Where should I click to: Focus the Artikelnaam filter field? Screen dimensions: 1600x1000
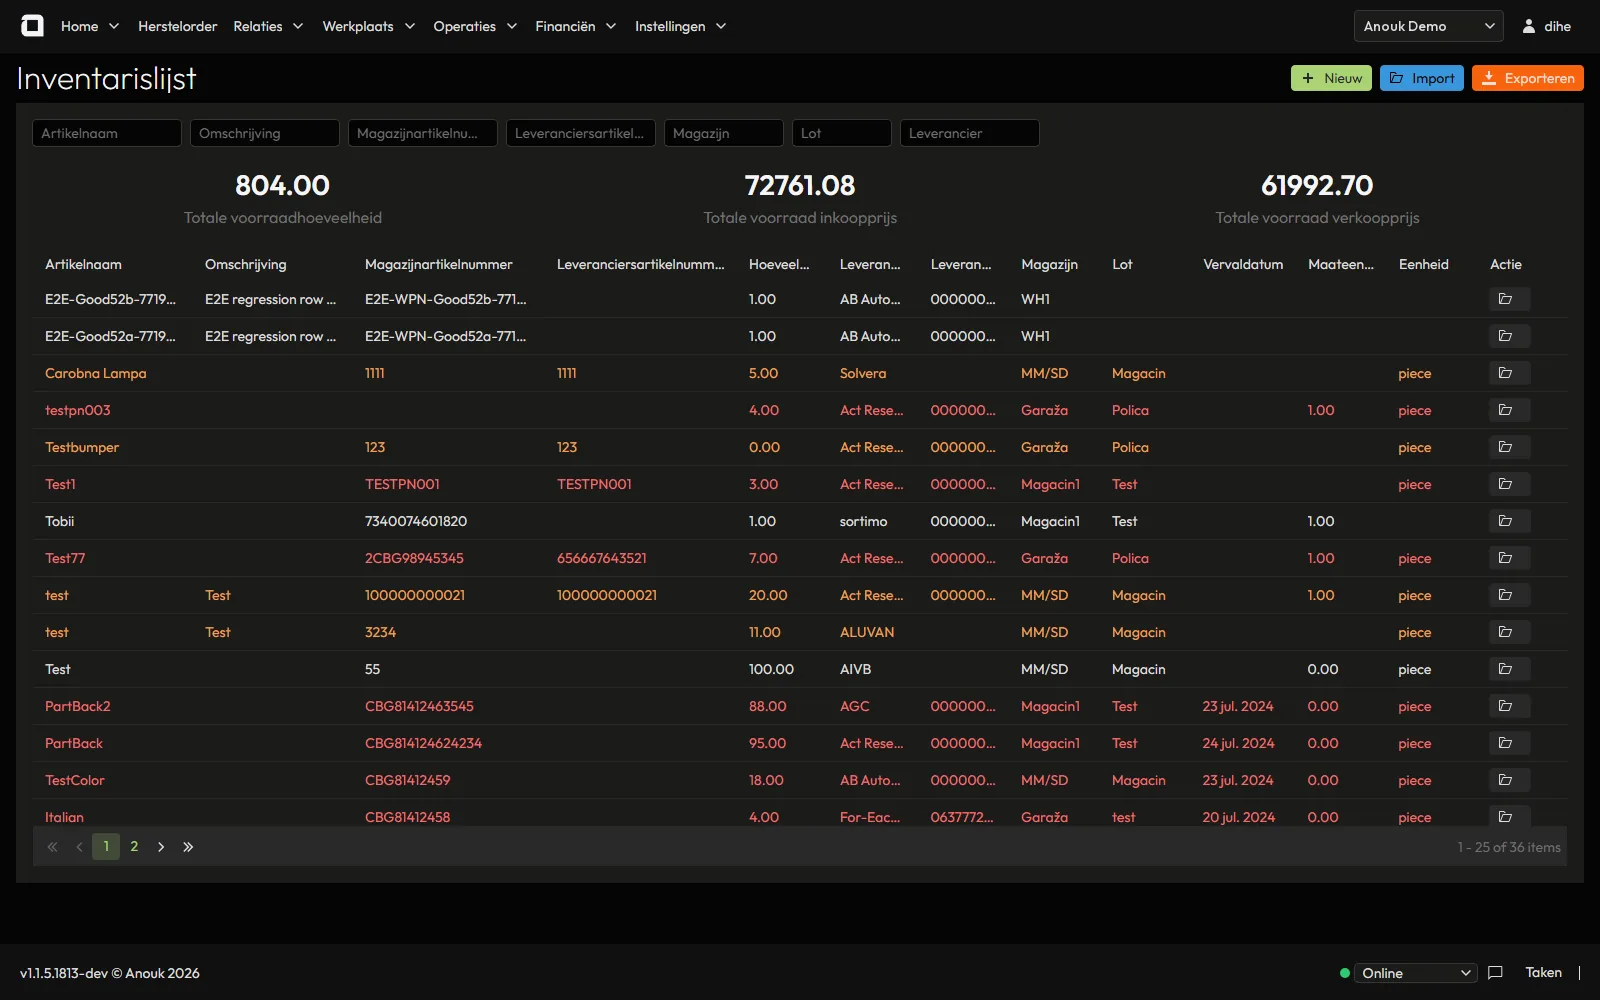(x=107, y=133)
